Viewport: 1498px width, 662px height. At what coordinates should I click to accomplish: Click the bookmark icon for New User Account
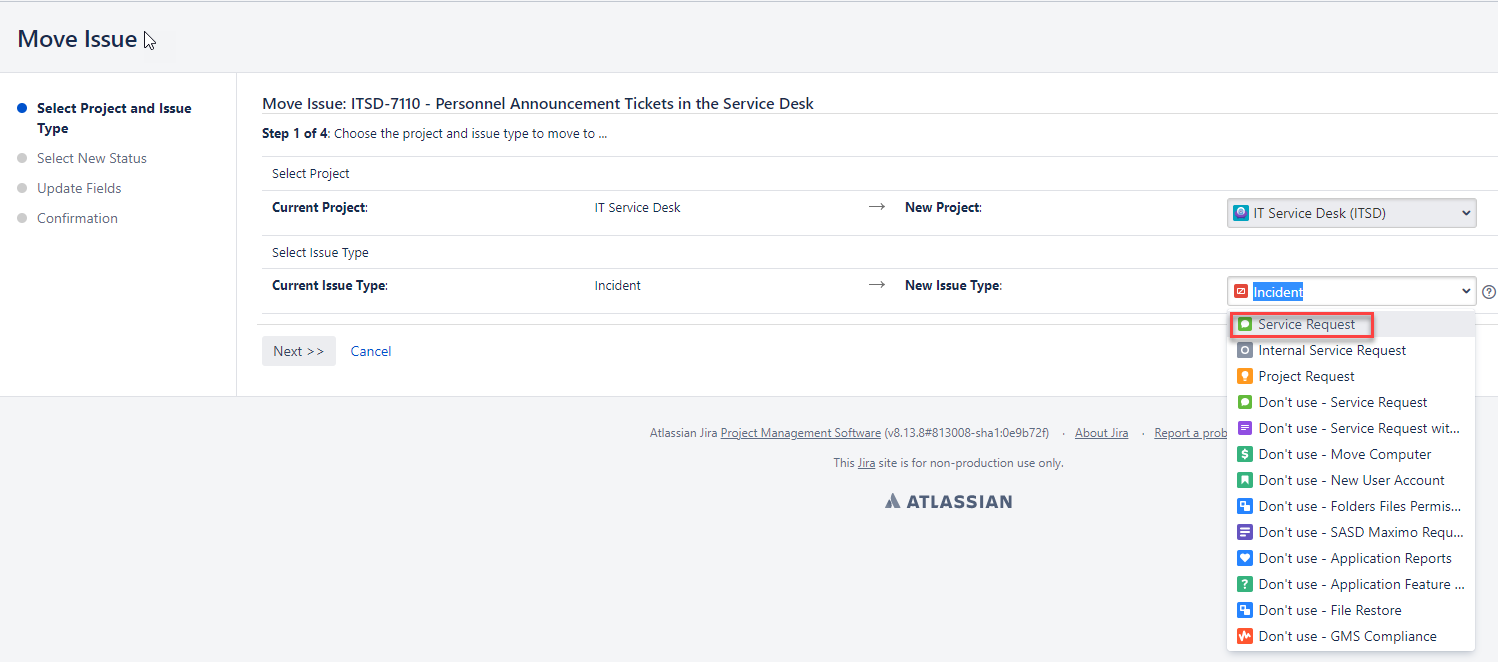click(x=1245, y=480)
